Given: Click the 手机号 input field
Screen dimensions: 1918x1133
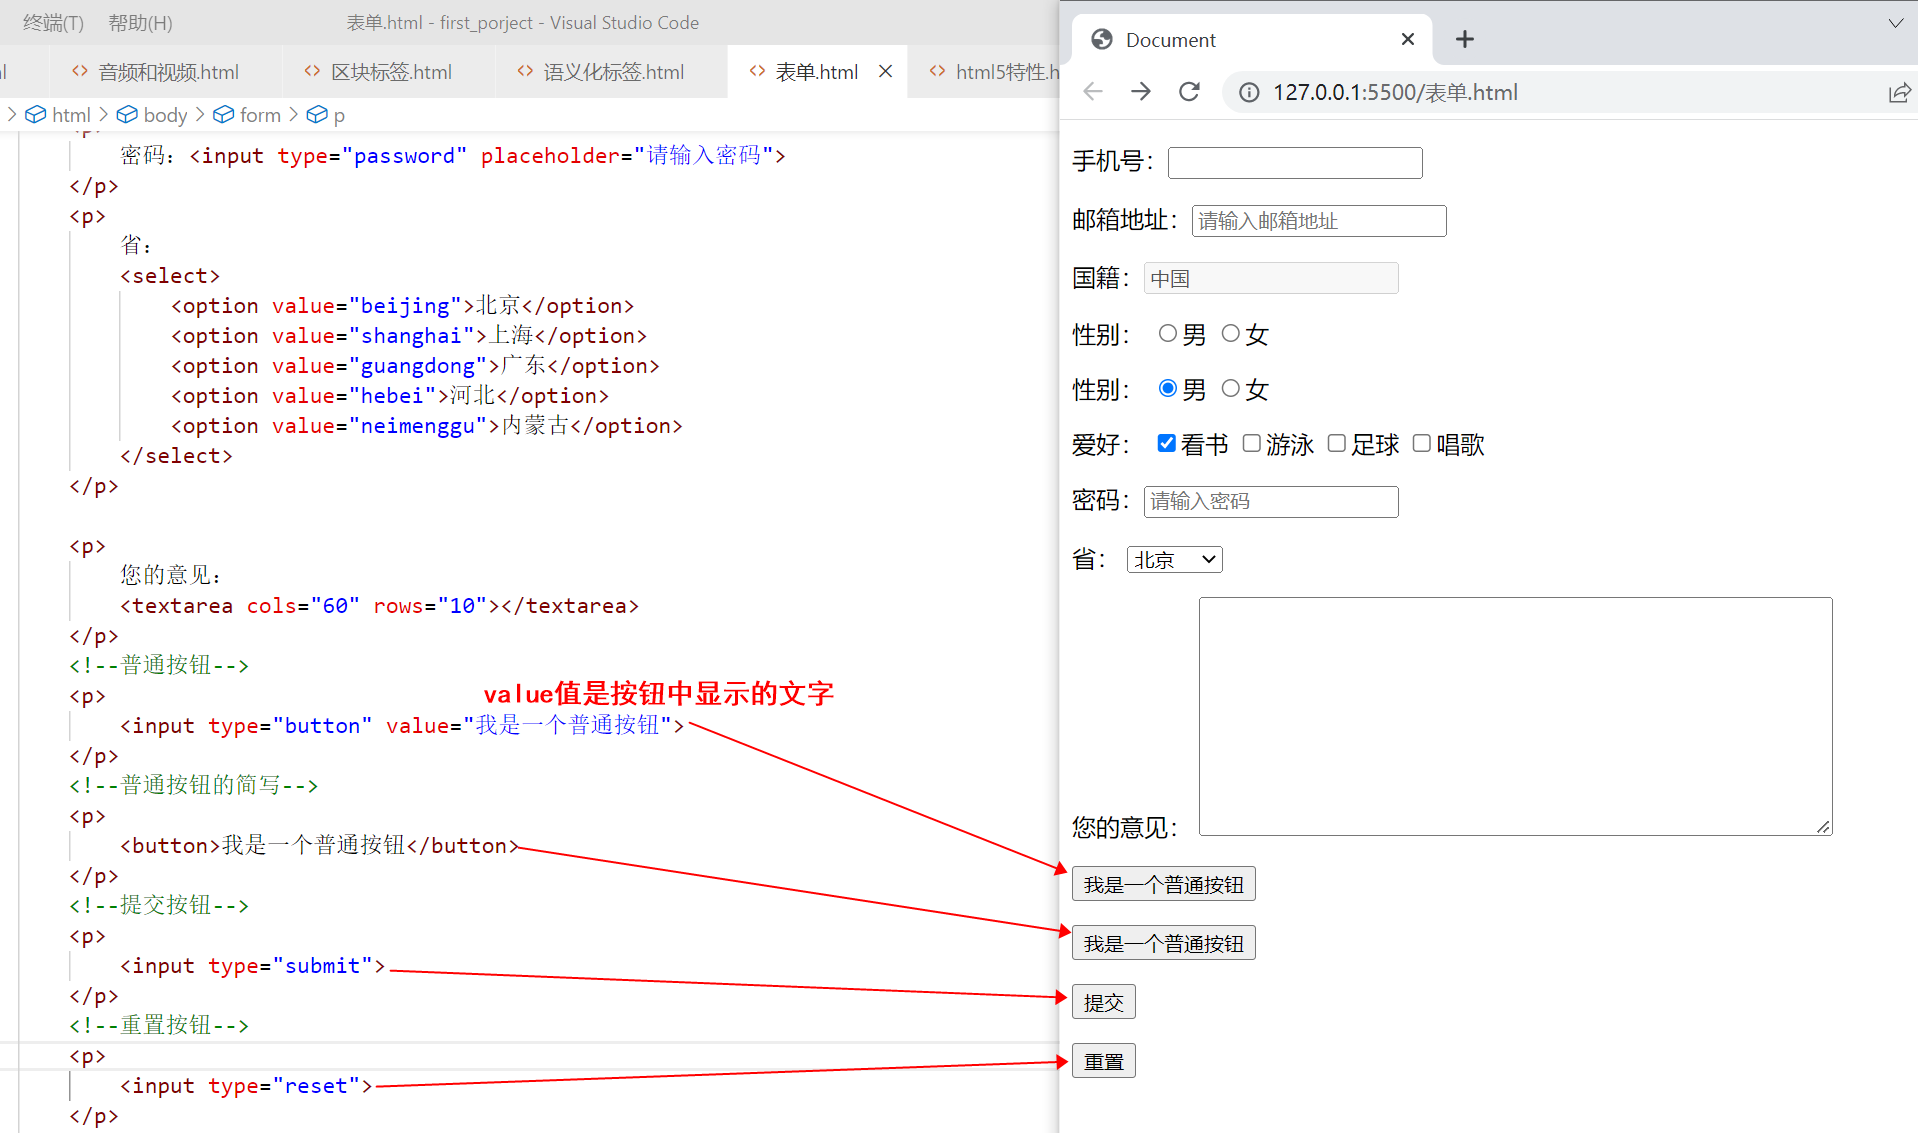Looking at the screenshot, I should click(1295, 163).
